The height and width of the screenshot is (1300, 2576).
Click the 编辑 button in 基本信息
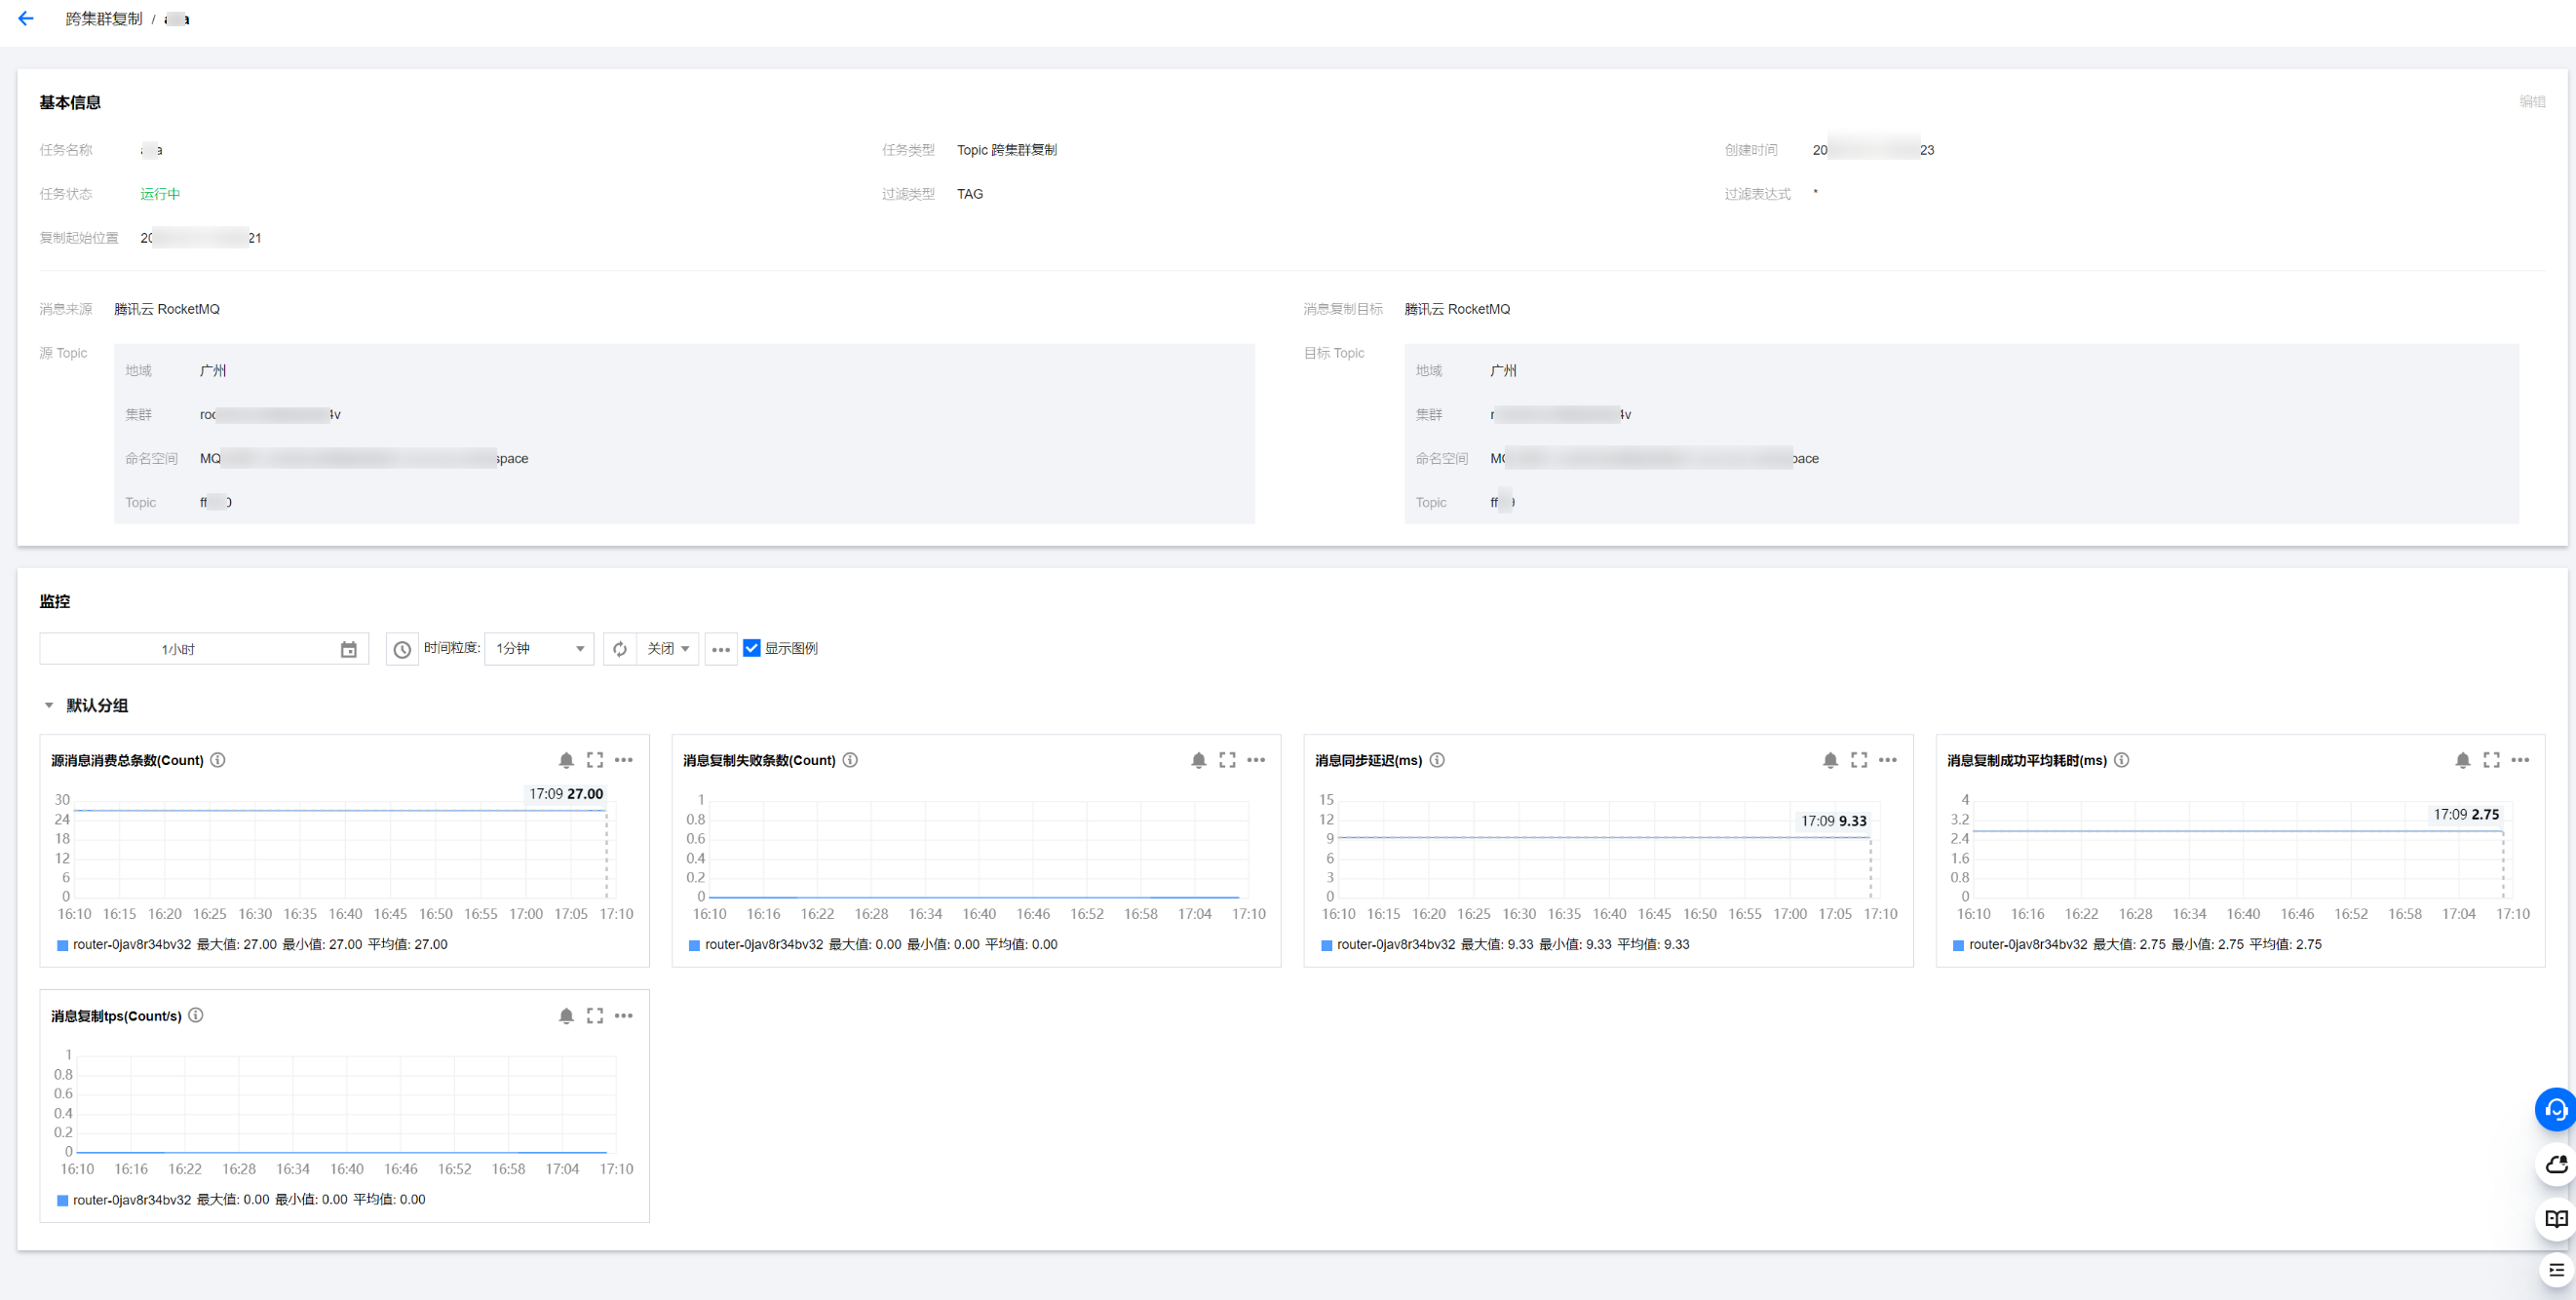(x=2531, y=101)
